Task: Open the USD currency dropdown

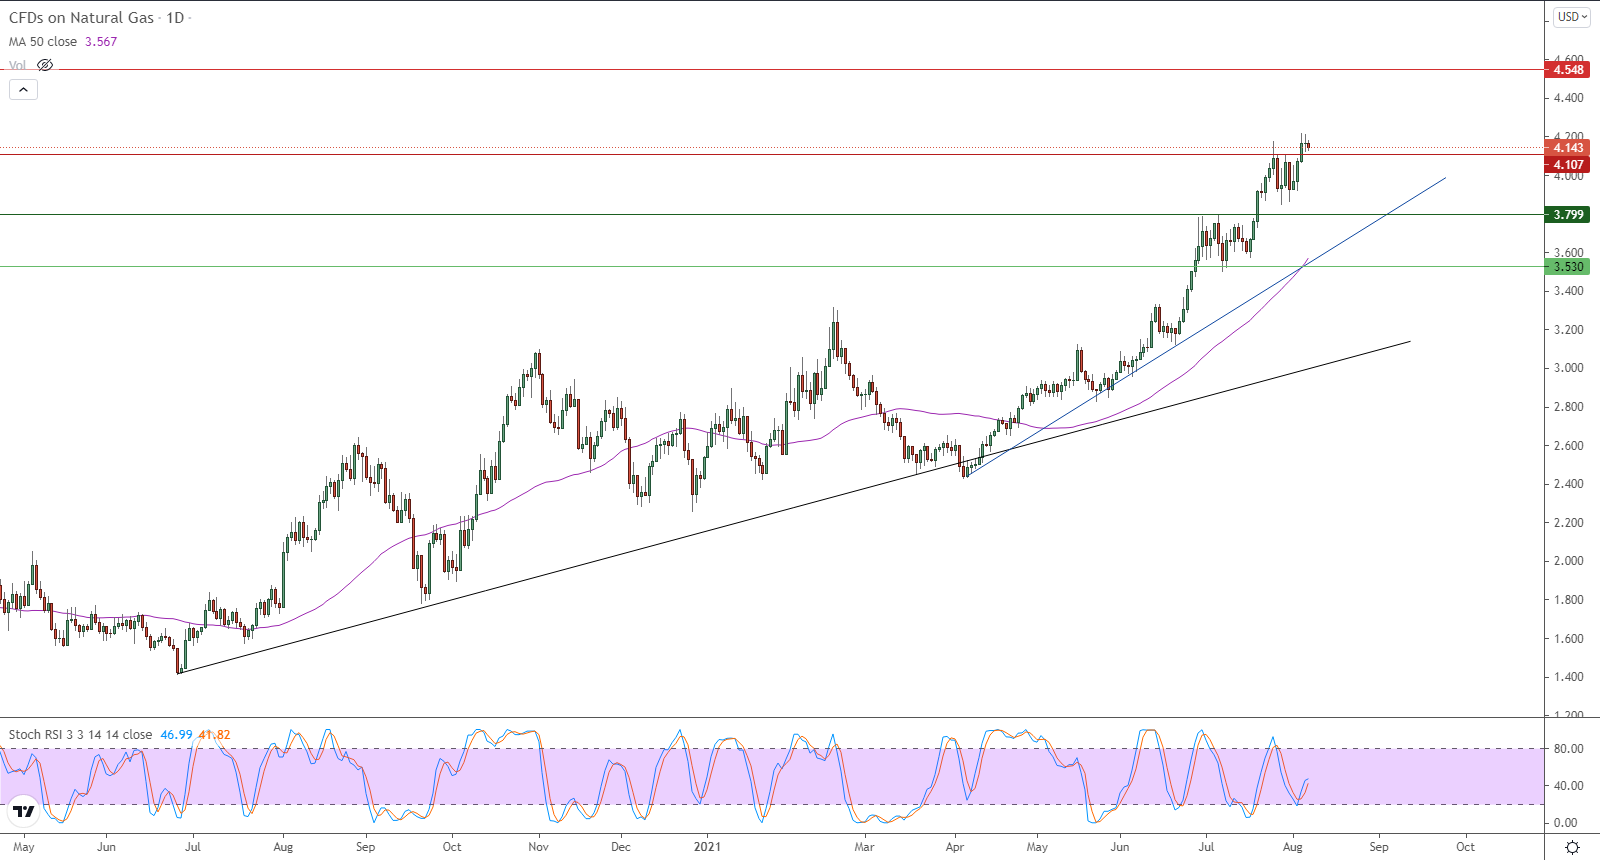Action: coord(1572,17)
